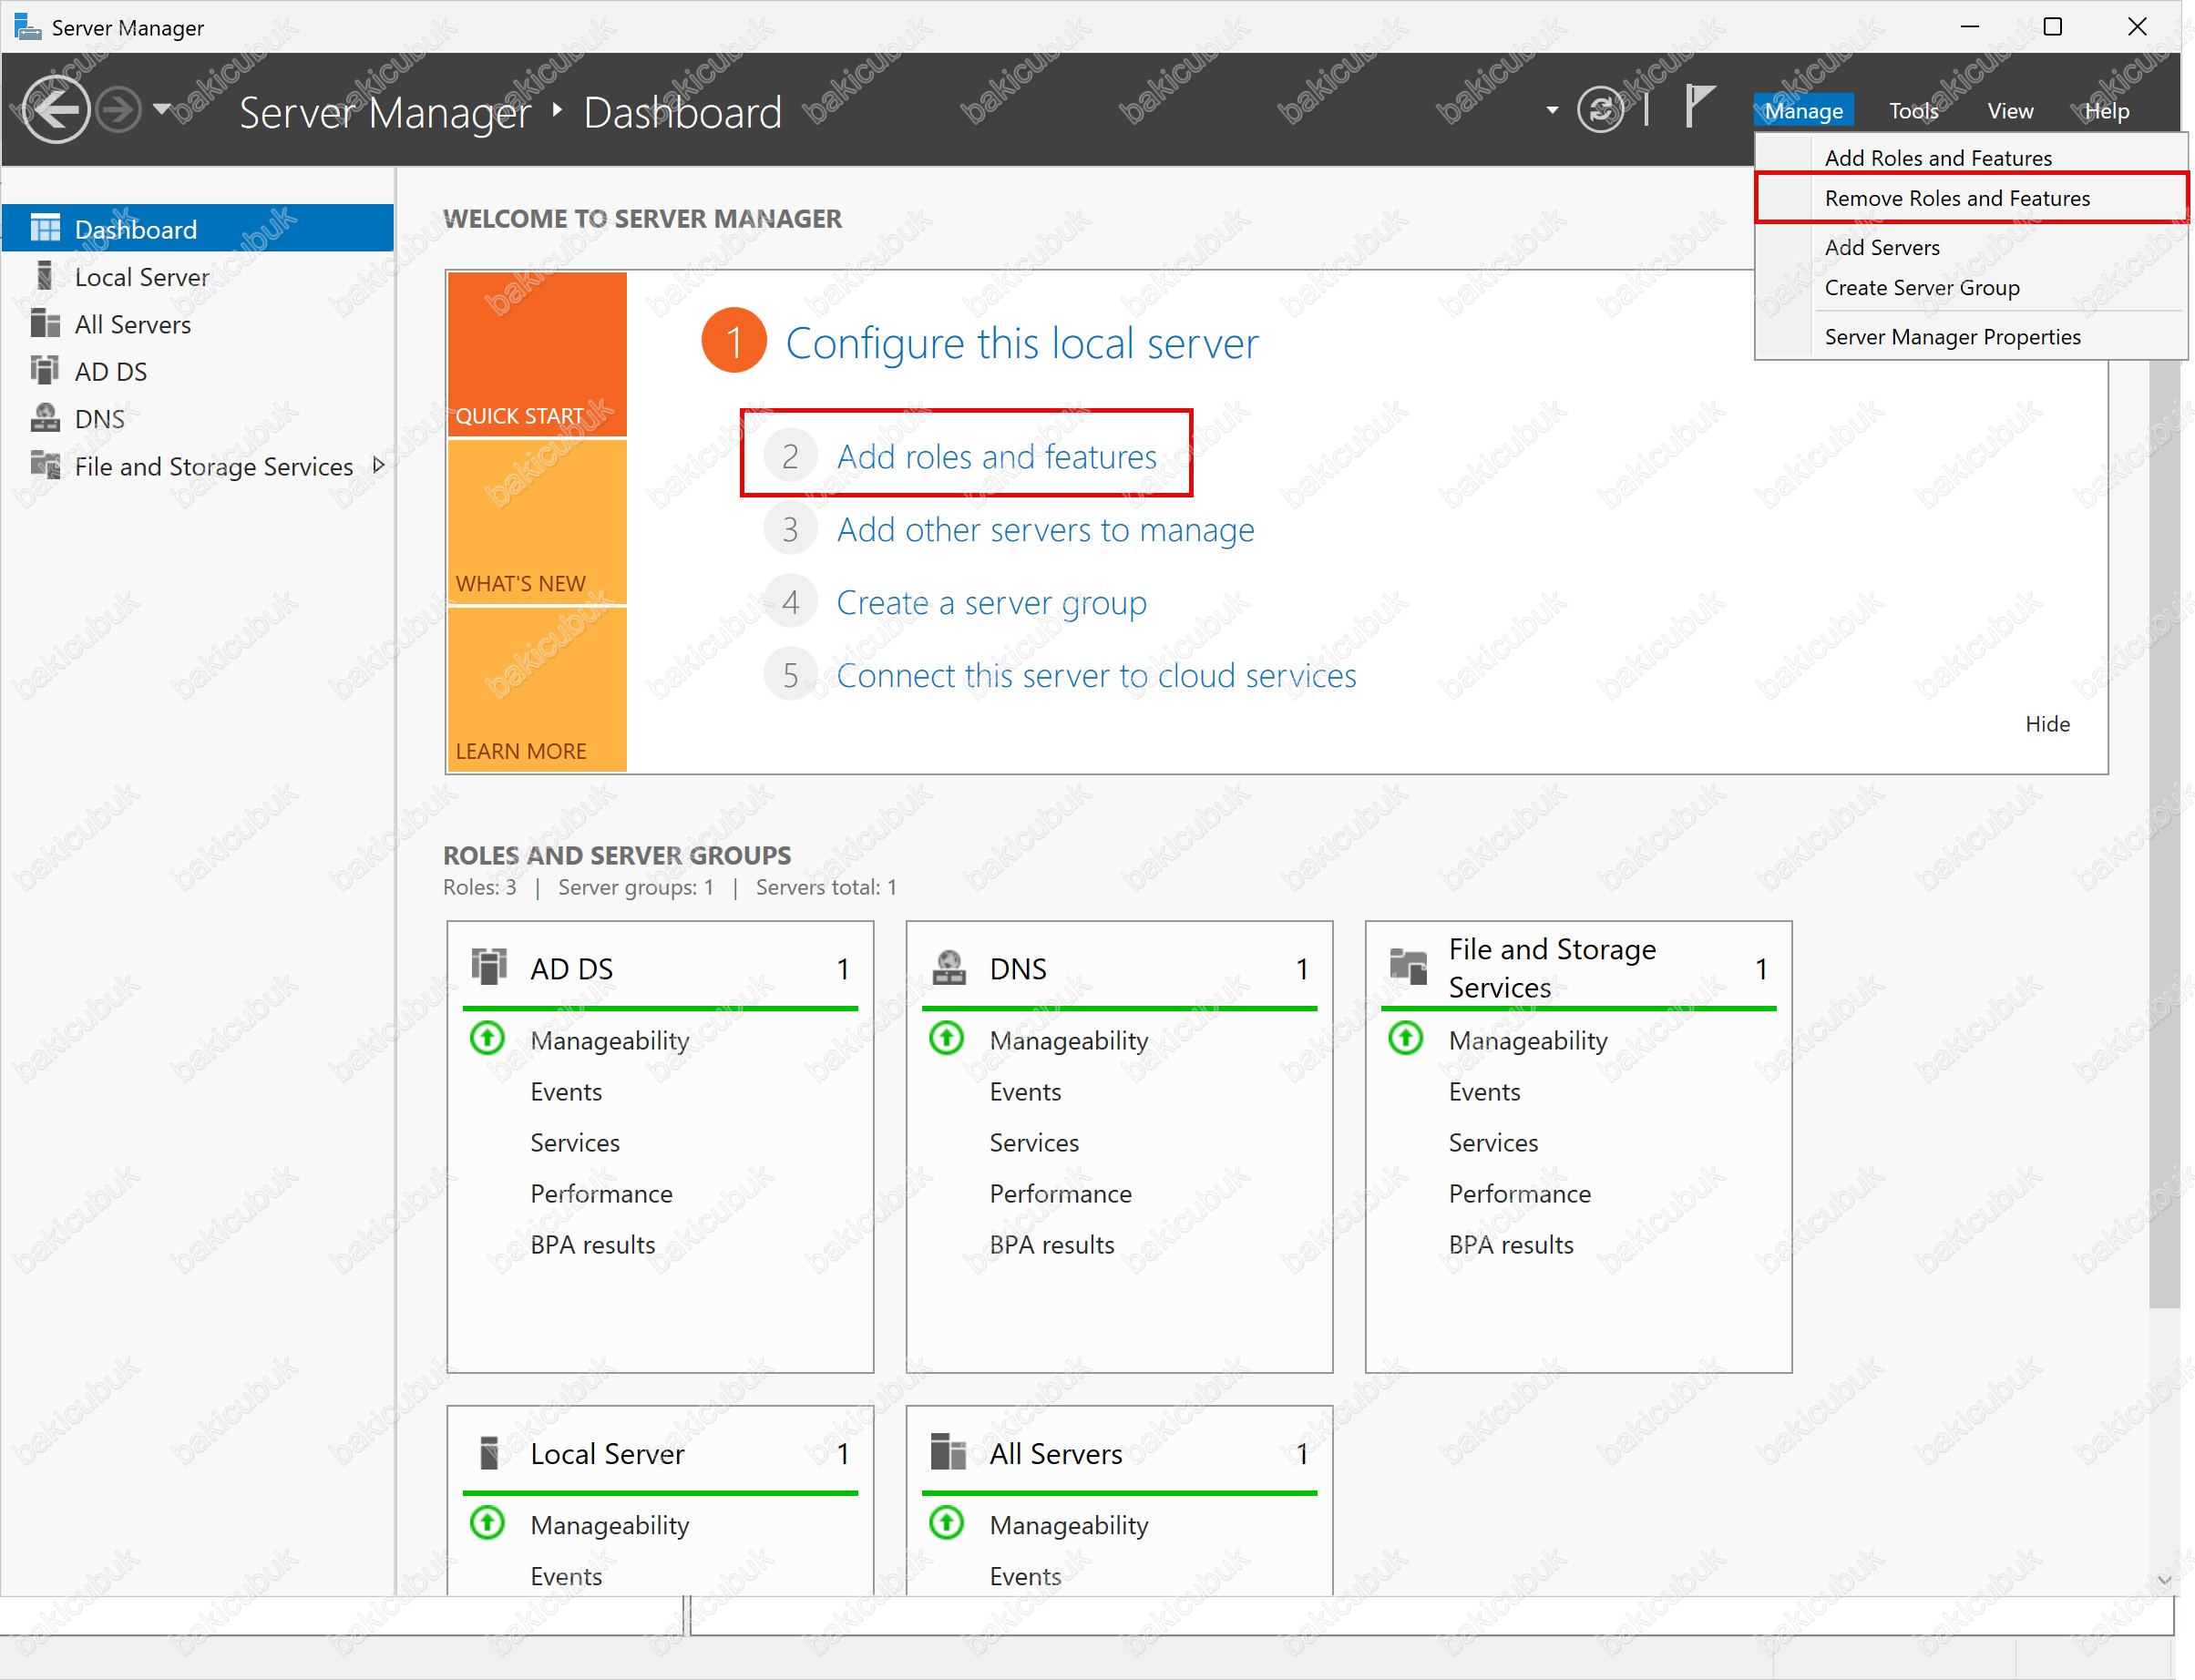Click Add other servers to manage
The image size is (2195, 1680).
1045,529
